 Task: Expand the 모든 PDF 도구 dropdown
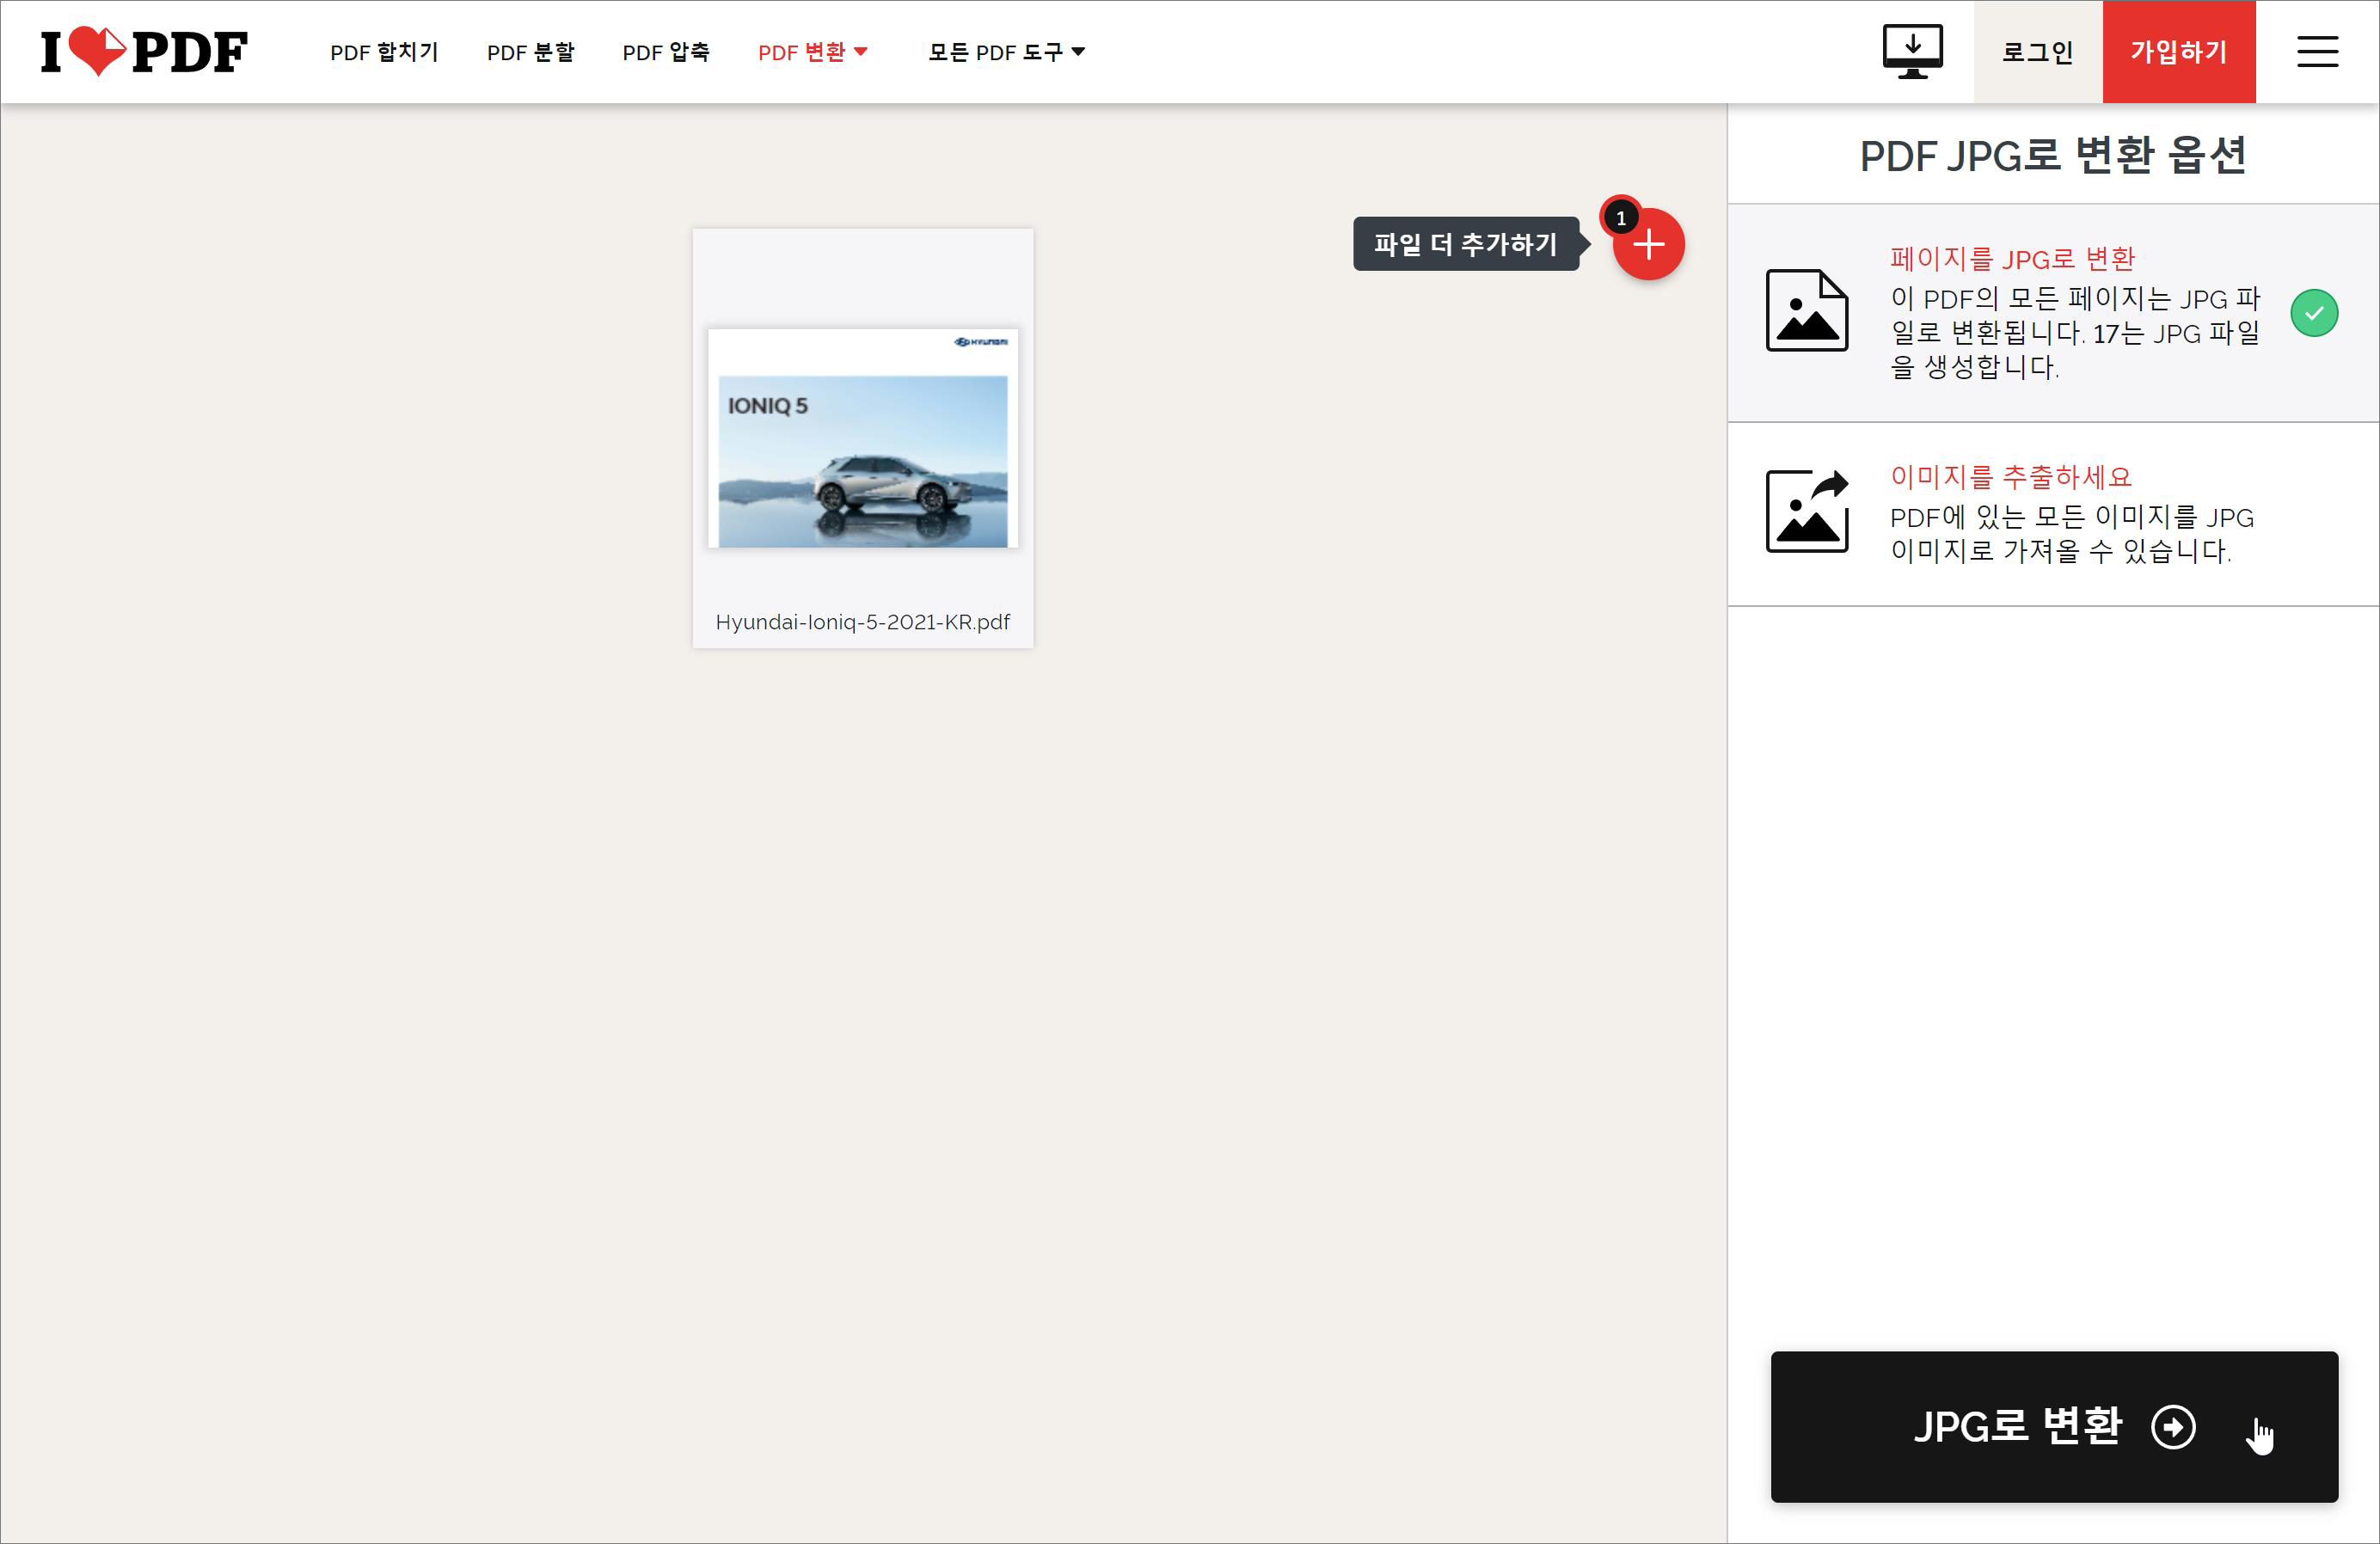pyautogui.click(x=1005, y=52)
